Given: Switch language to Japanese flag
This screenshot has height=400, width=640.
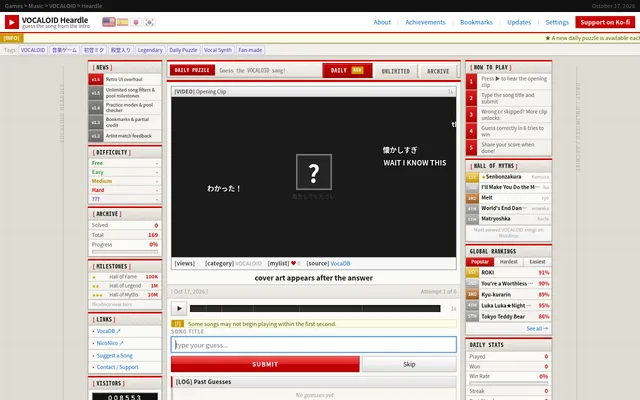Looking at the screenshot, I should click(x=136, y=22).
